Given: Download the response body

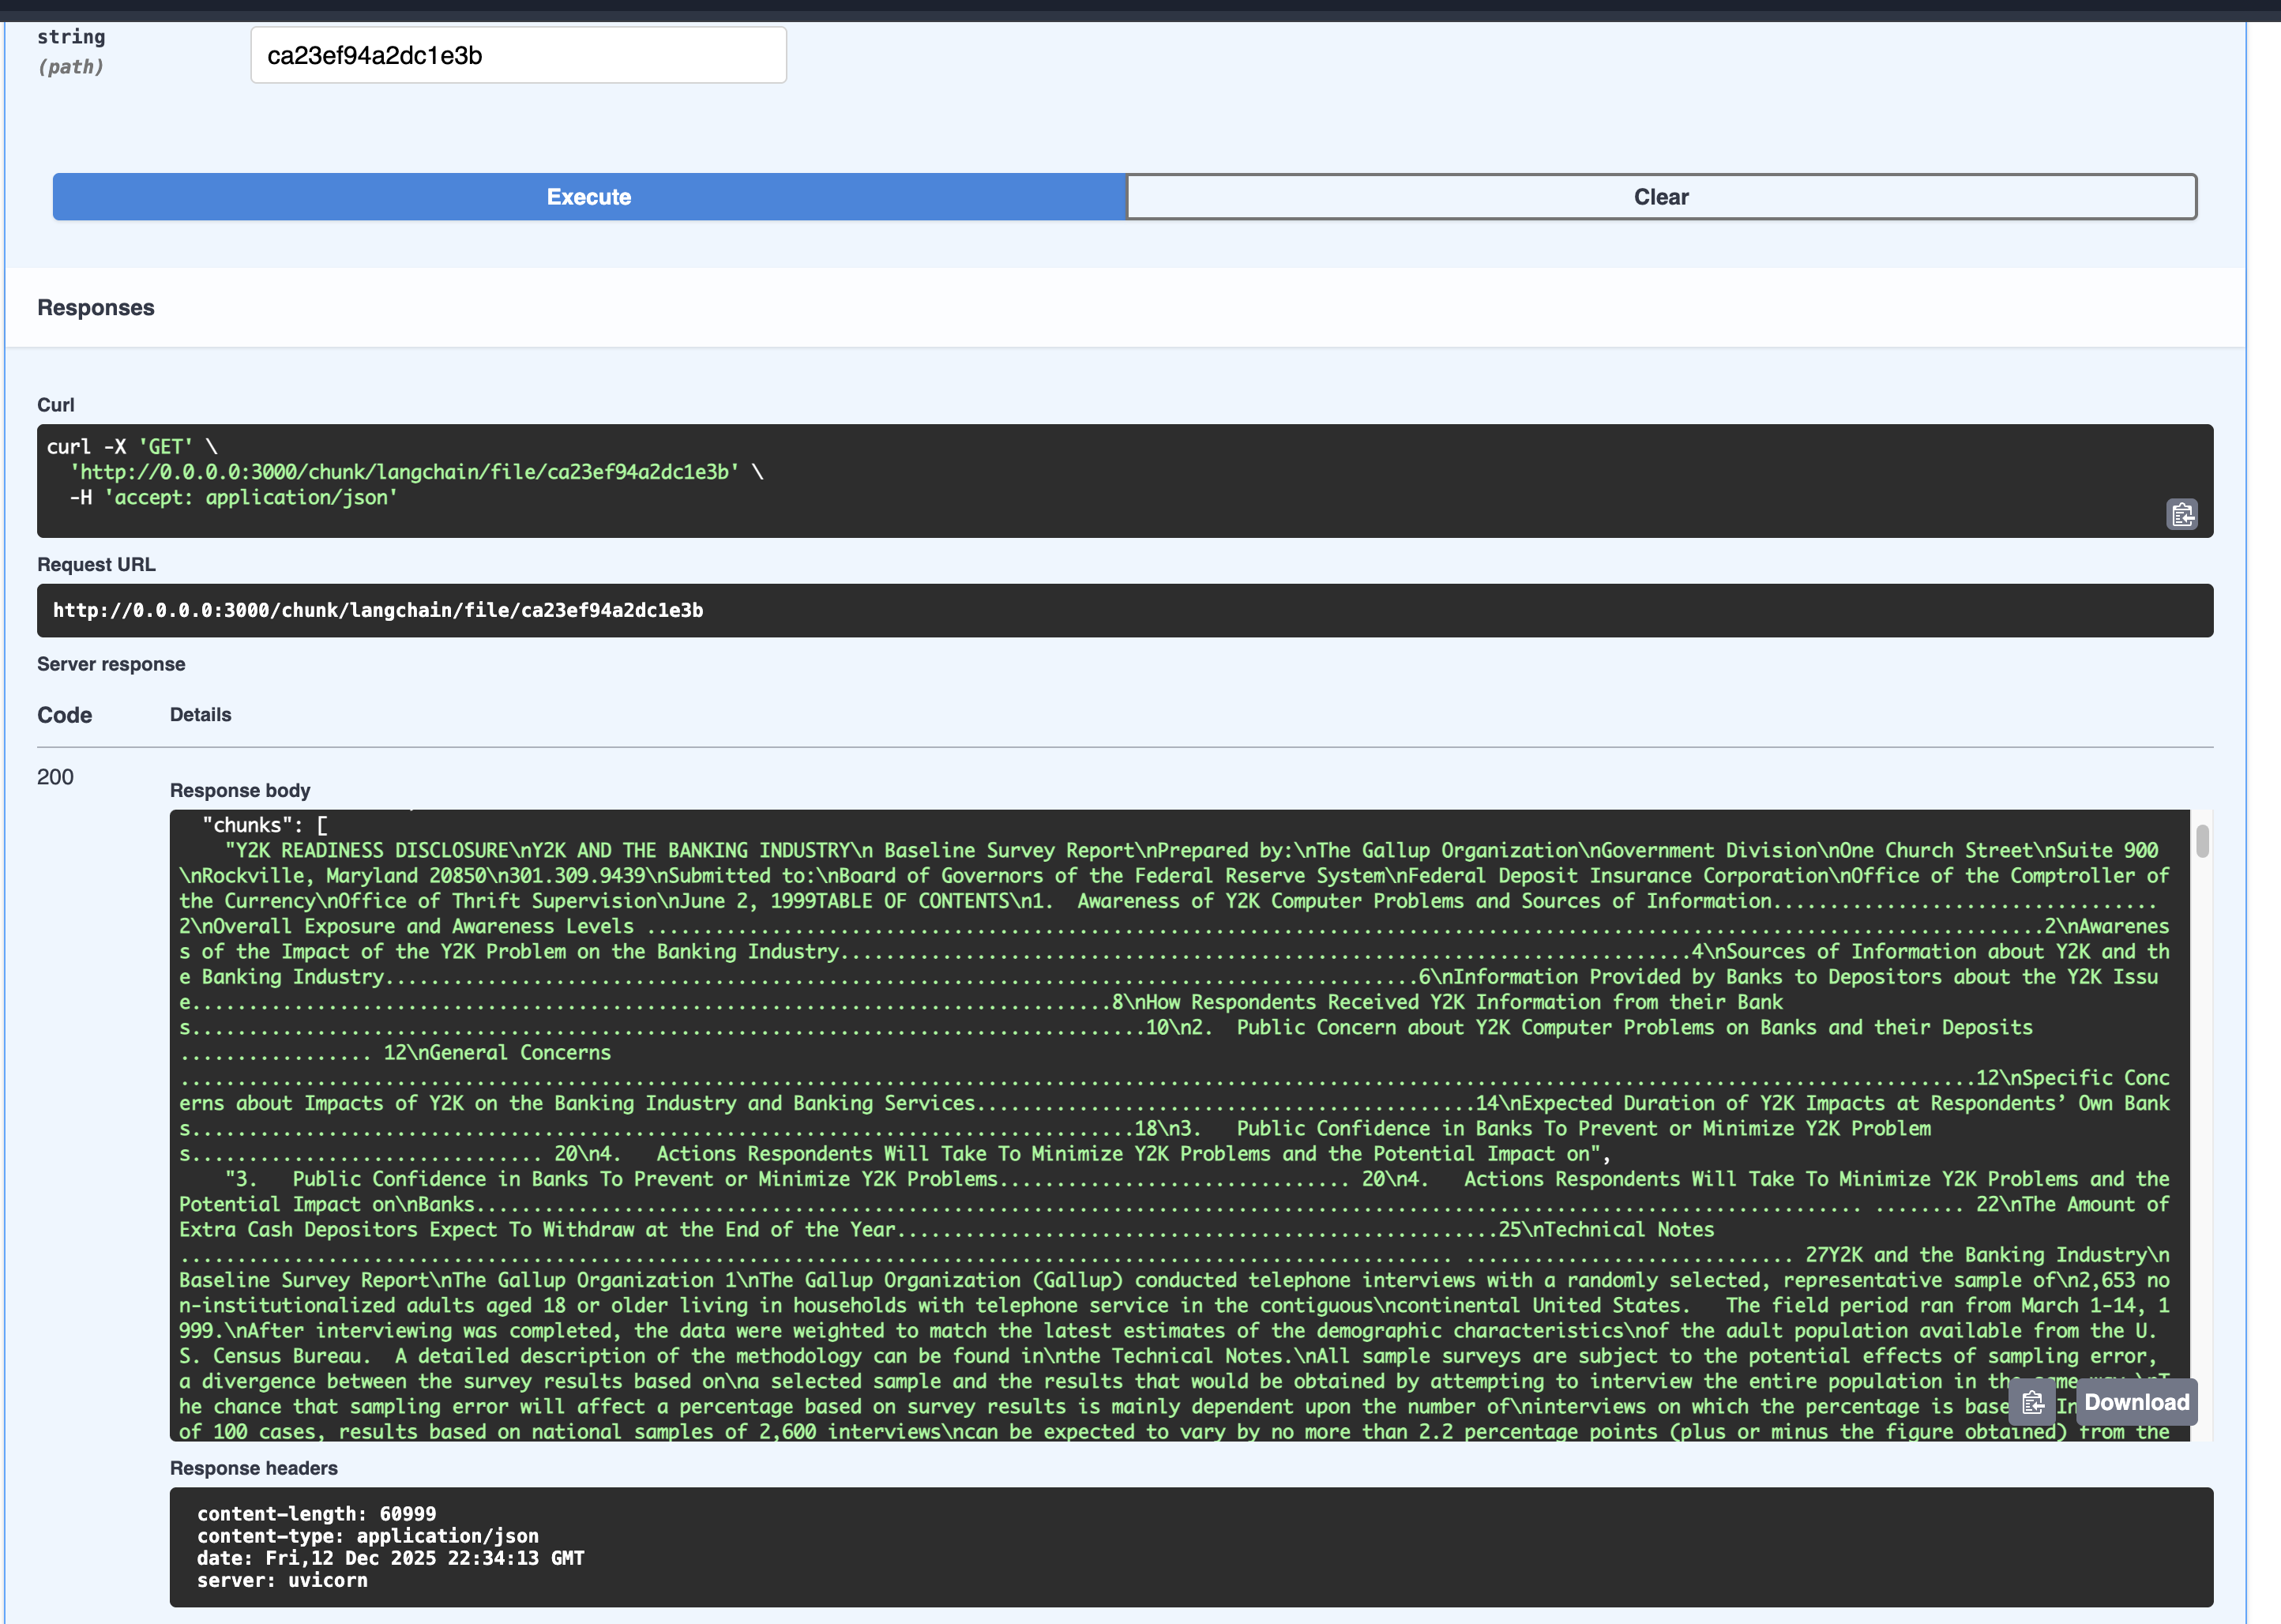Looking at the screenshot, I should 2136,1402.
